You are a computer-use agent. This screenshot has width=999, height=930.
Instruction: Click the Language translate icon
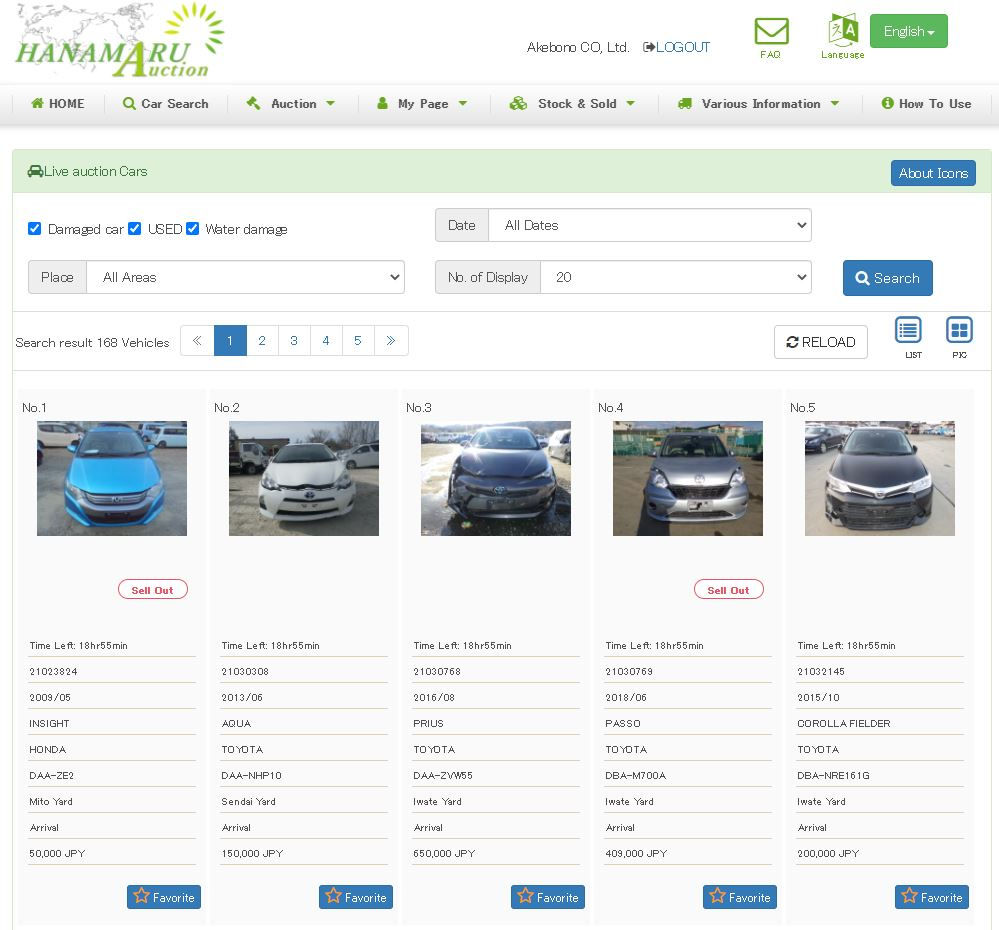click(843, 29)
